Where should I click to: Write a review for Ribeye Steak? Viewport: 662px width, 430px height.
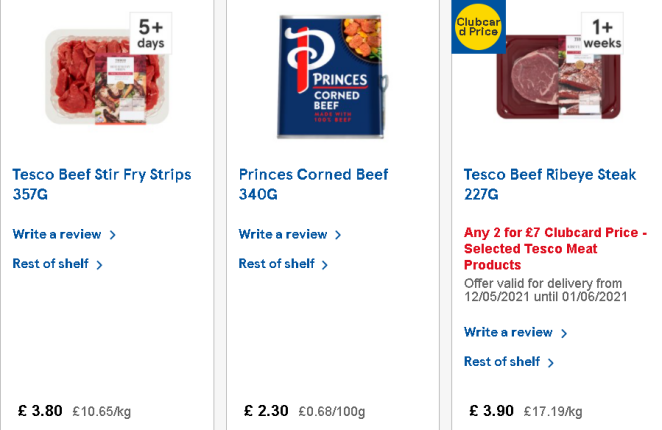click(x=508, y=332)
